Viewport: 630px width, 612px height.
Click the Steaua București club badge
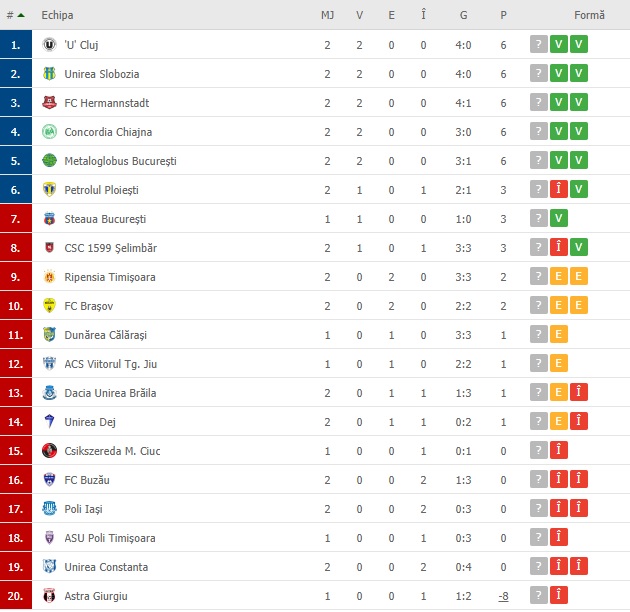tap(49, 219)
